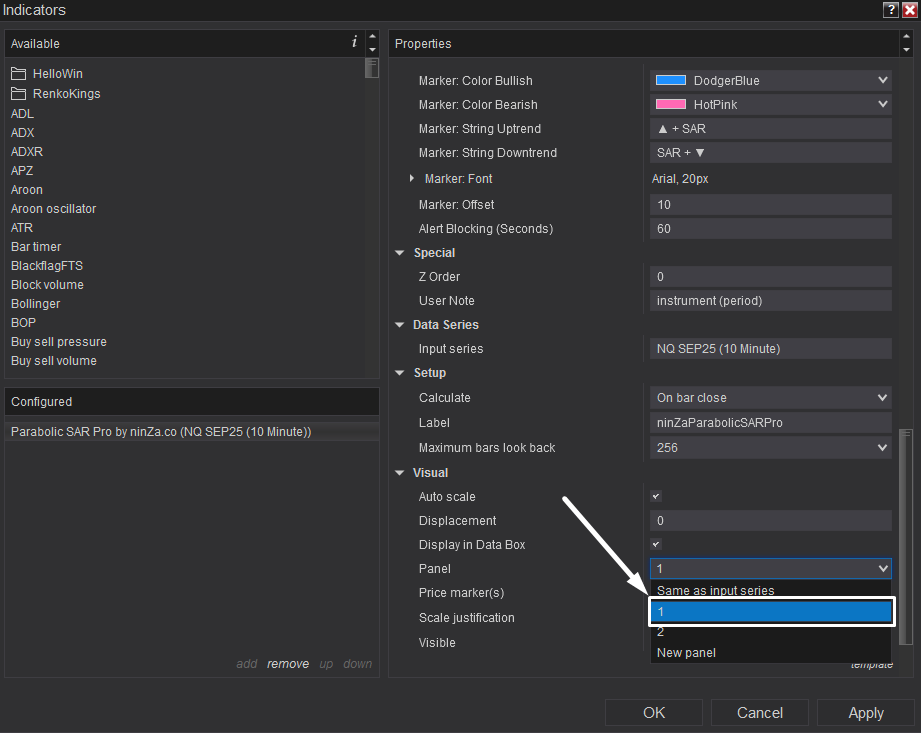Edit the Displacement field
Screen dimensions: 921x733
coord(771,521)
